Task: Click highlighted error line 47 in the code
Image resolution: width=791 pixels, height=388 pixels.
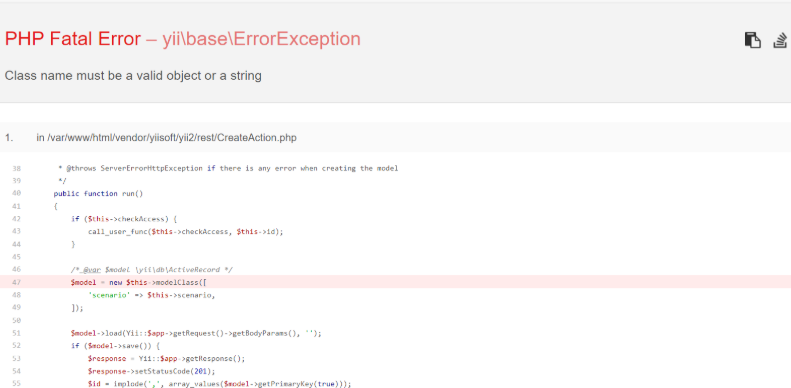Action: tap(396, 282)
